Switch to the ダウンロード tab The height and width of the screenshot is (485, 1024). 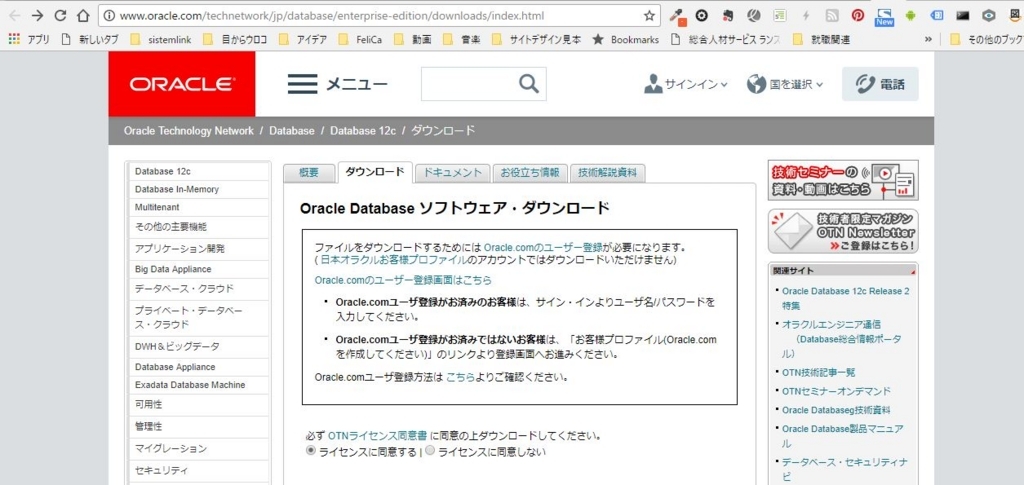click(x=375, y=172)
